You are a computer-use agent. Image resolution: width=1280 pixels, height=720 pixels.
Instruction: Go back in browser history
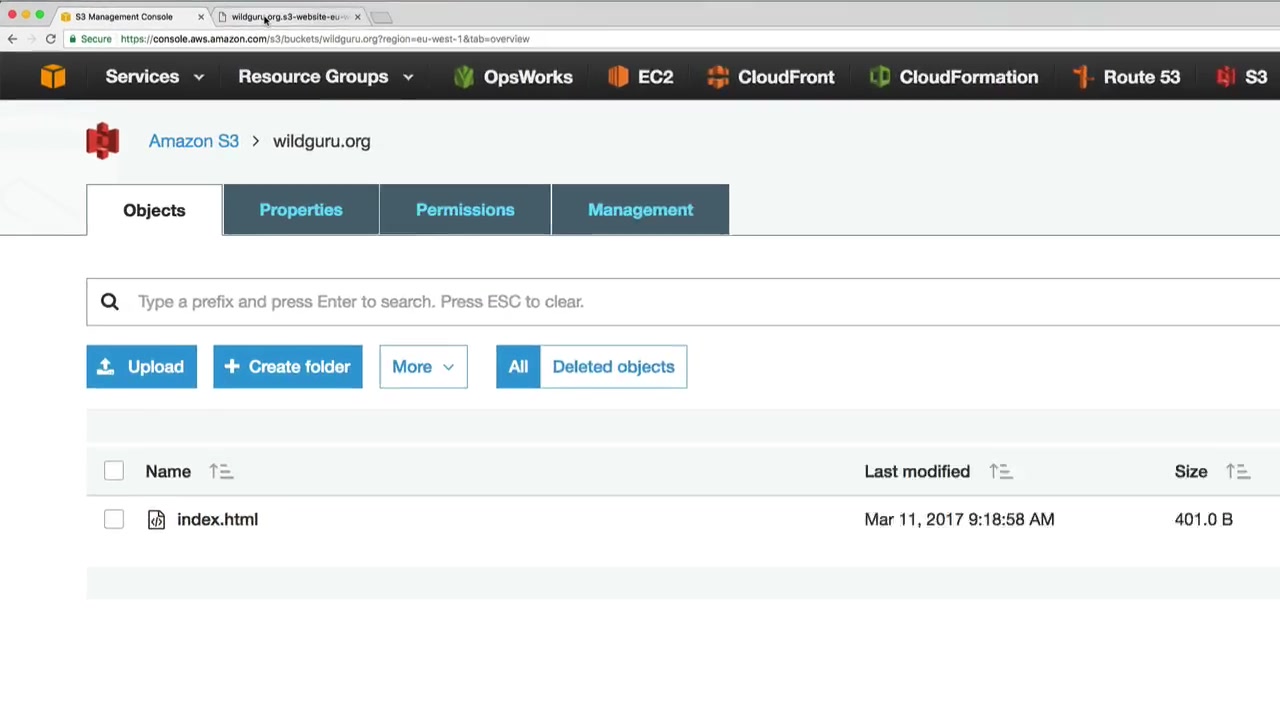[x=12, y=39]
